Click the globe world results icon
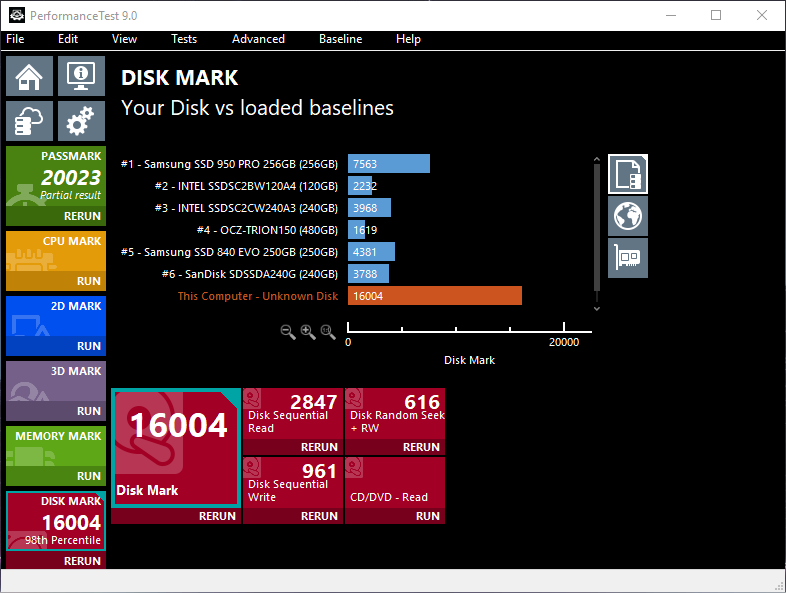 [x=628, y=216]
